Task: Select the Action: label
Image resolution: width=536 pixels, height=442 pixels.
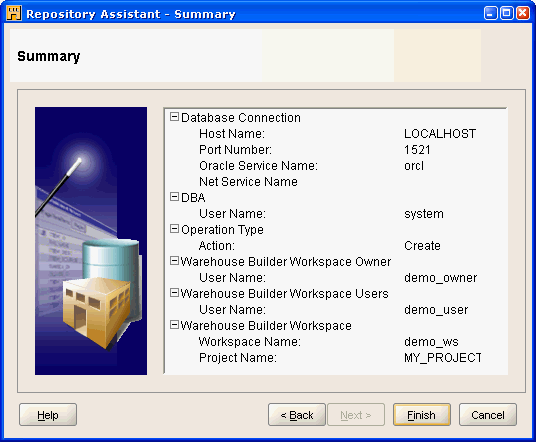Action: coord(217,246)
